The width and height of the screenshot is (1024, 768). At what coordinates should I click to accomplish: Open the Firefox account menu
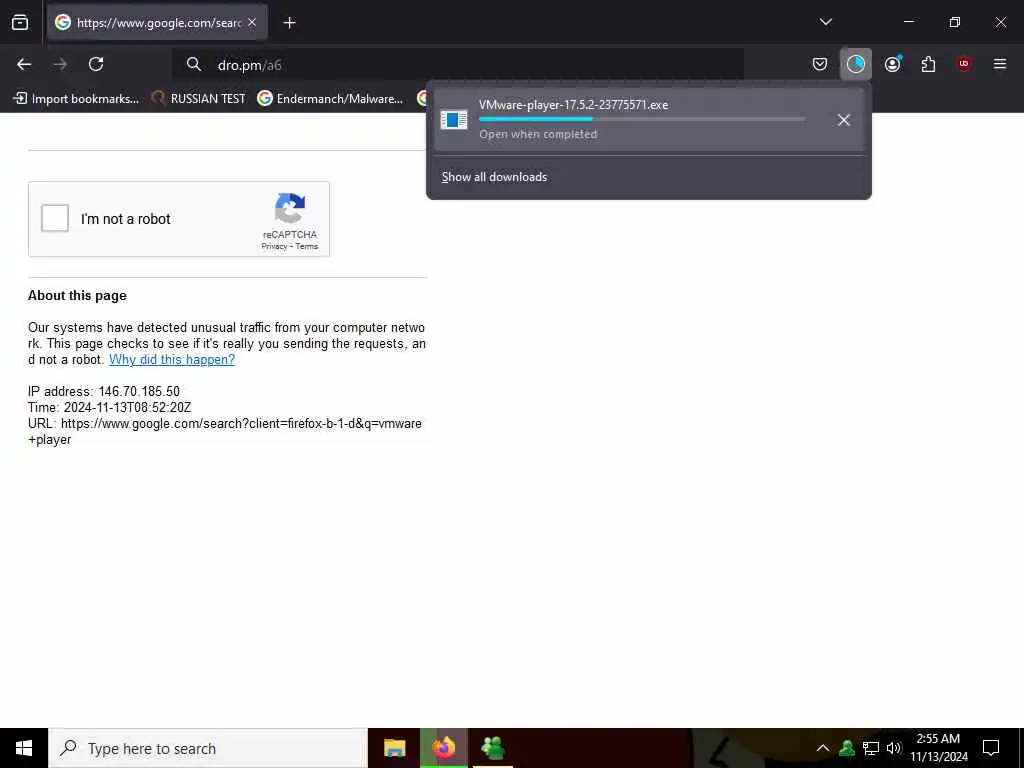click(x=892, y=64)
